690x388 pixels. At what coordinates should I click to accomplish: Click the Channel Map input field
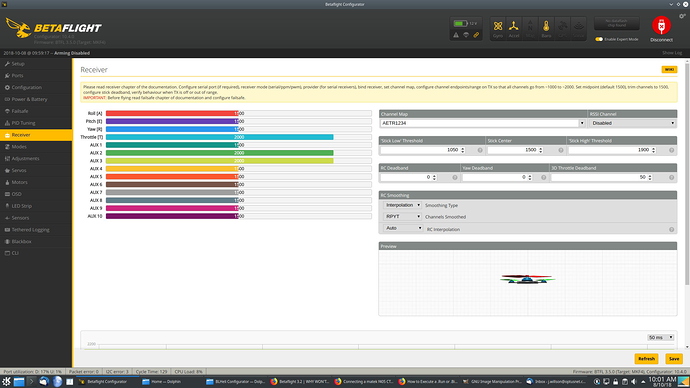(480, 123)
